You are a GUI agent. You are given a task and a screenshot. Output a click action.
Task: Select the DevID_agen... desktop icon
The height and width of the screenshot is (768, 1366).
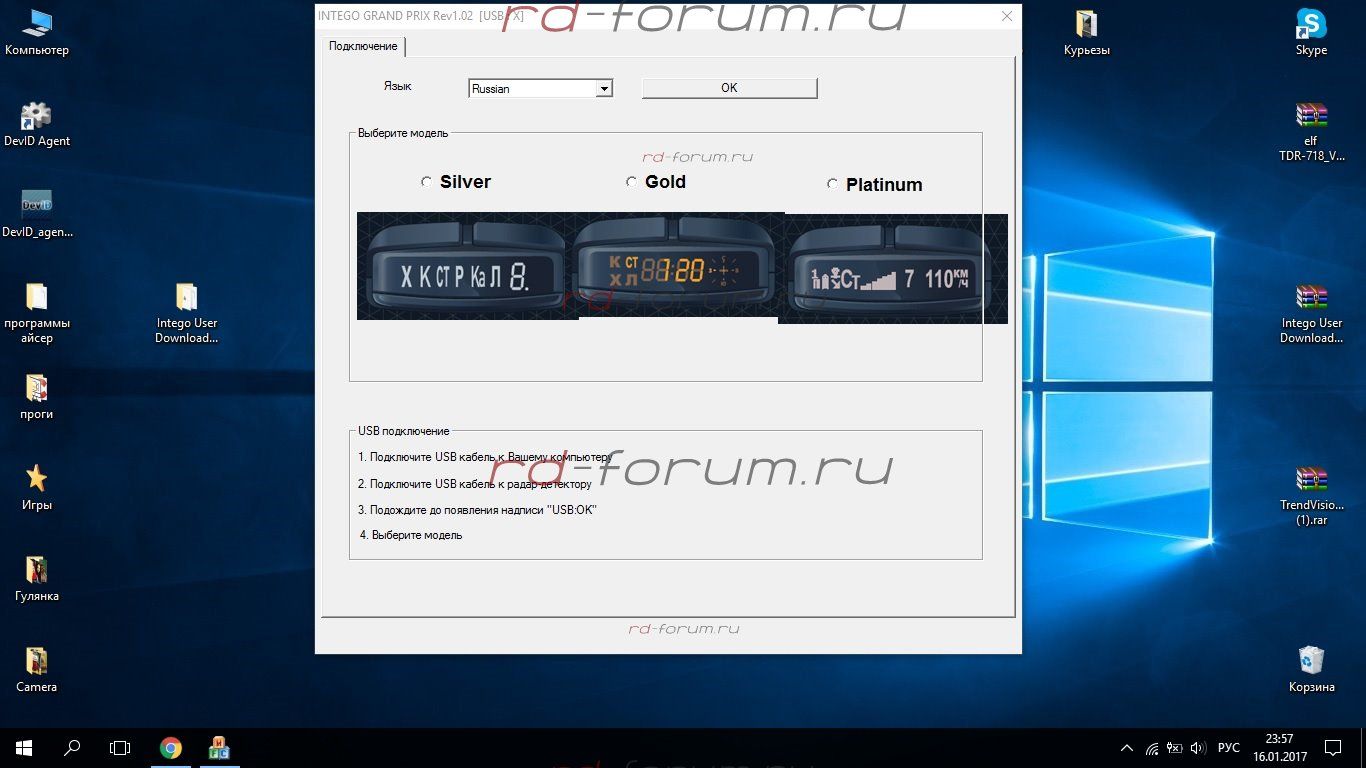coord(37,215)
